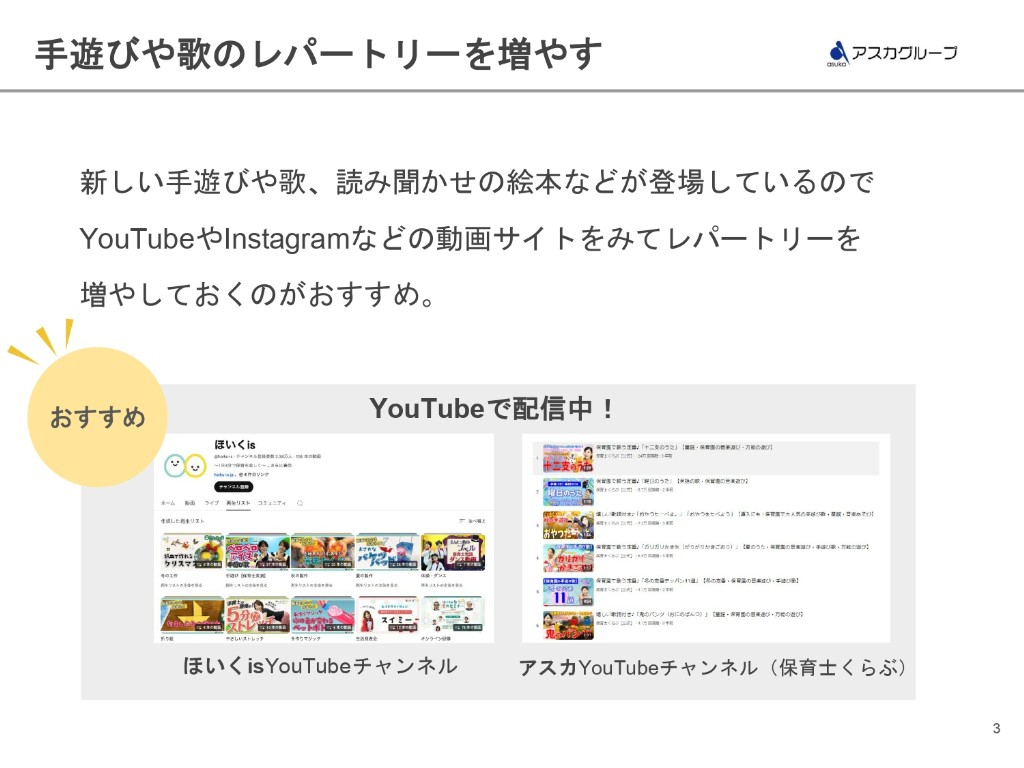Open the 鬼のパンツ video thumbnail
1024x768 pixels.
coord(568,625)
